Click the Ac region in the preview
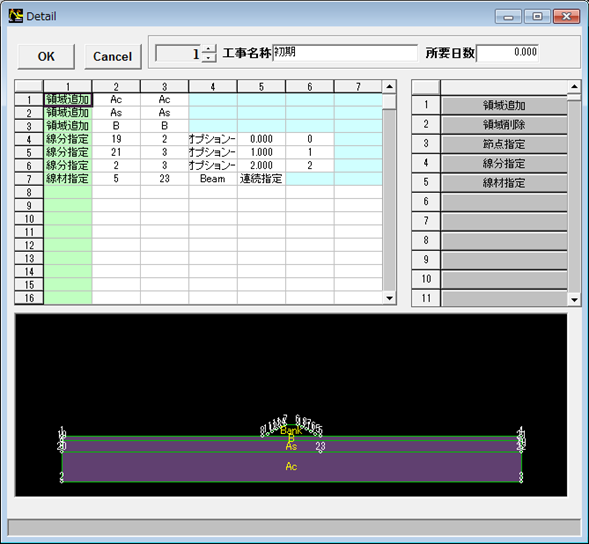 [x=291, y=467]
